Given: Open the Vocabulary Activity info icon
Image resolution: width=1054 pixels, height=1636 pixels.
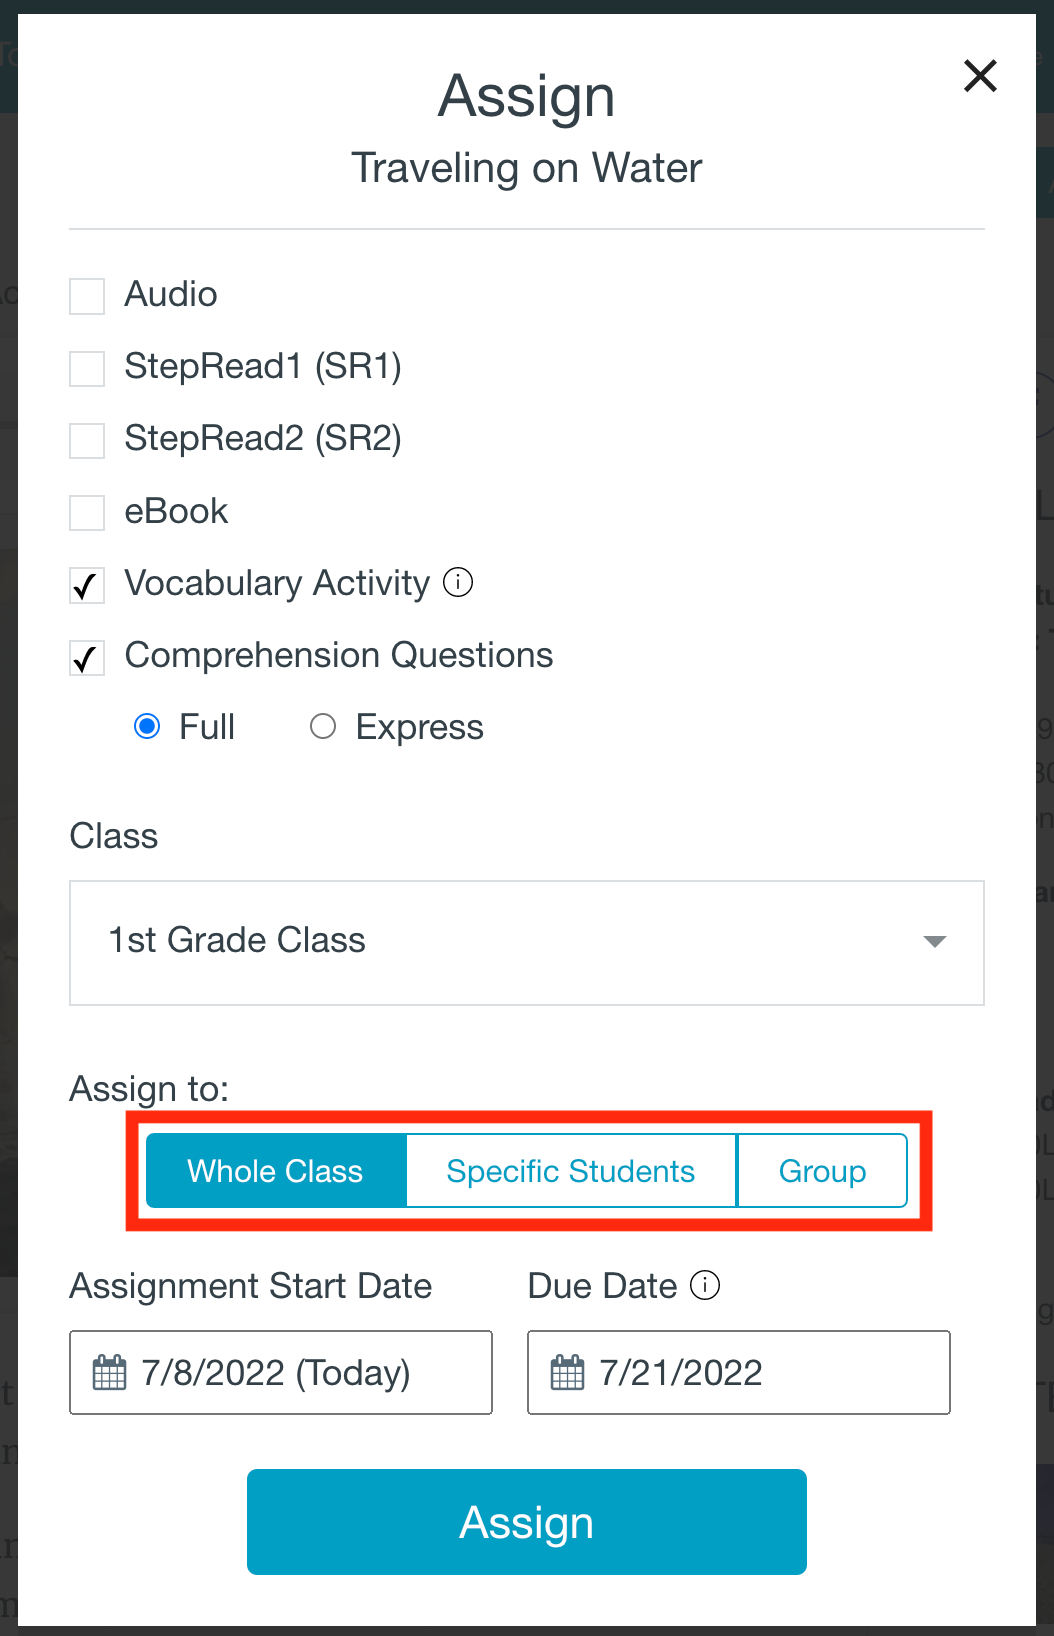Looking at the screenshot, I should point(458,582).
